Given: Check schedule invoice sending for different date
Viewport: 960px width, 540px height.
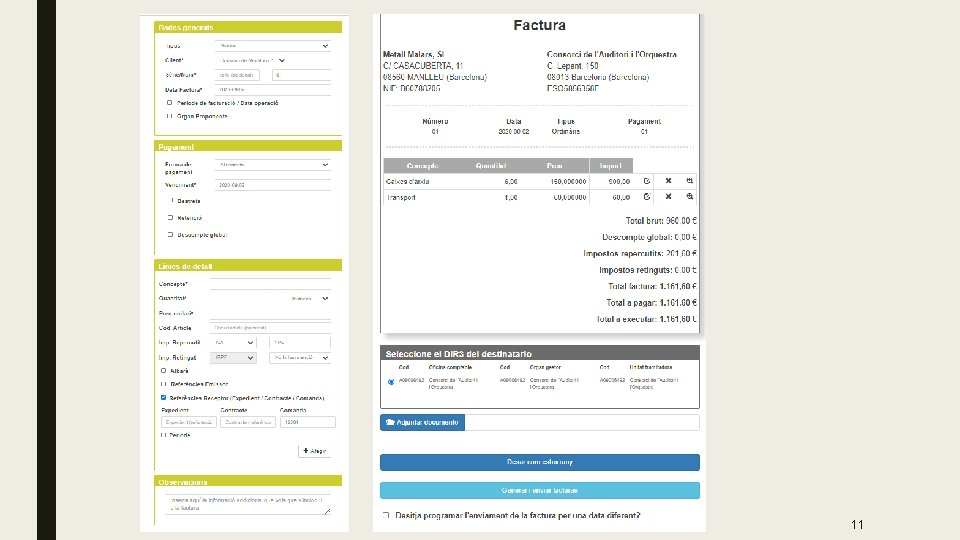Looking at the screenshot, I should (386, 516).
